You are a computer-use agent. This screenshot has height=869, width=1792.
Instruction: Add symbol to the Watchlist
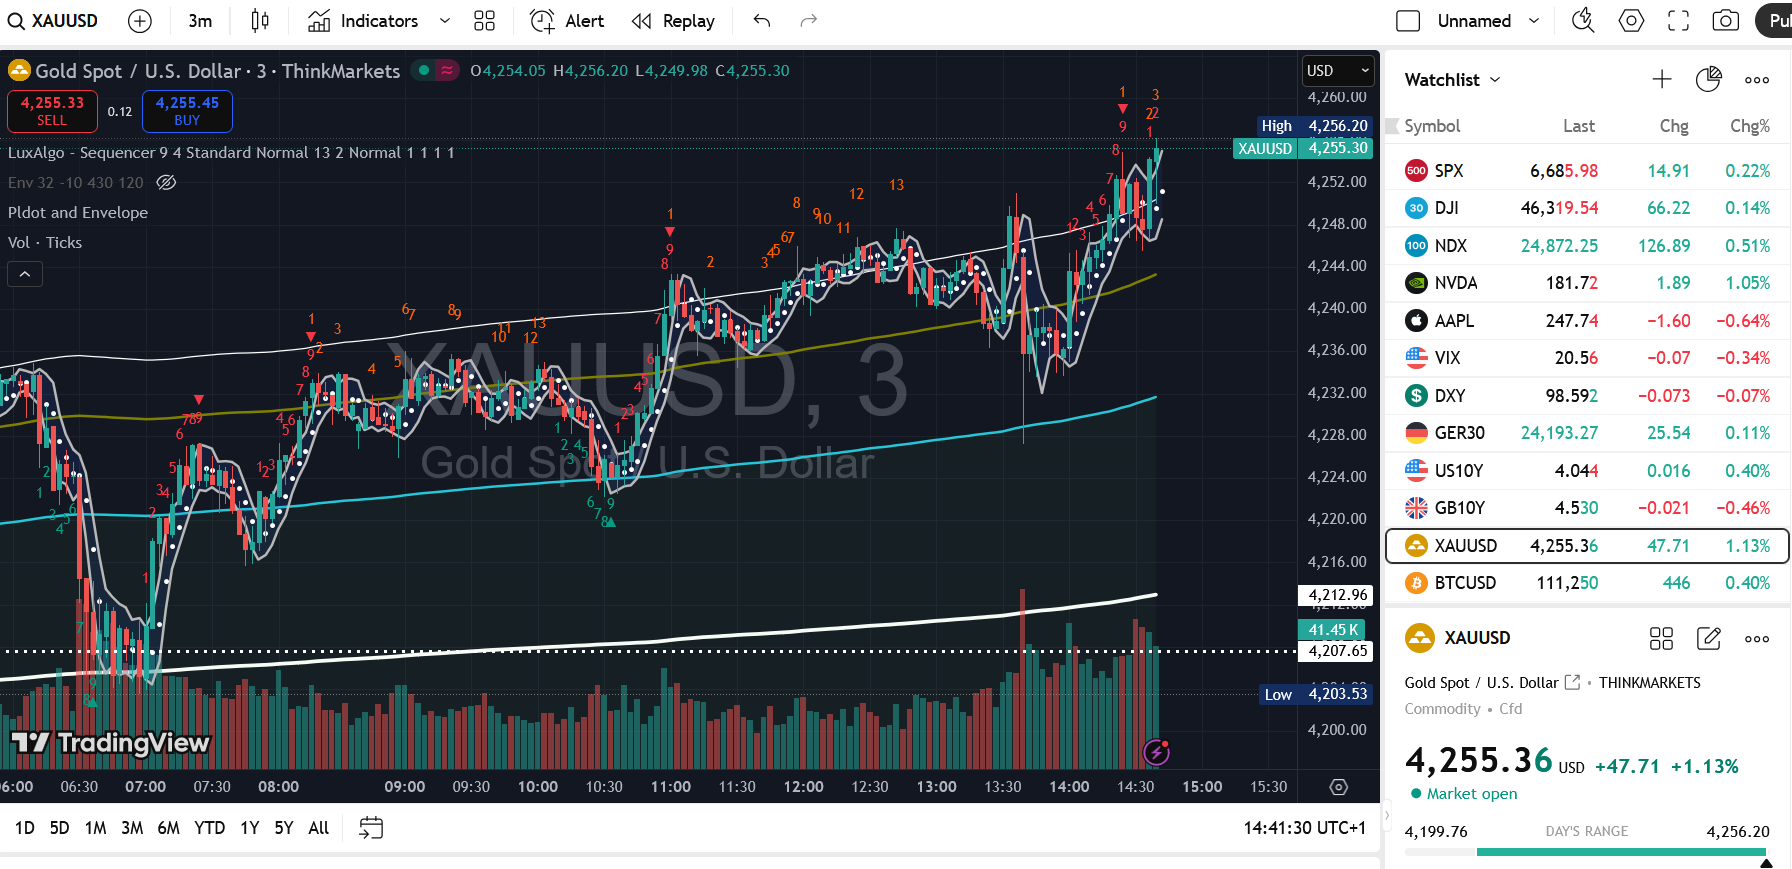pos(1662,80)
